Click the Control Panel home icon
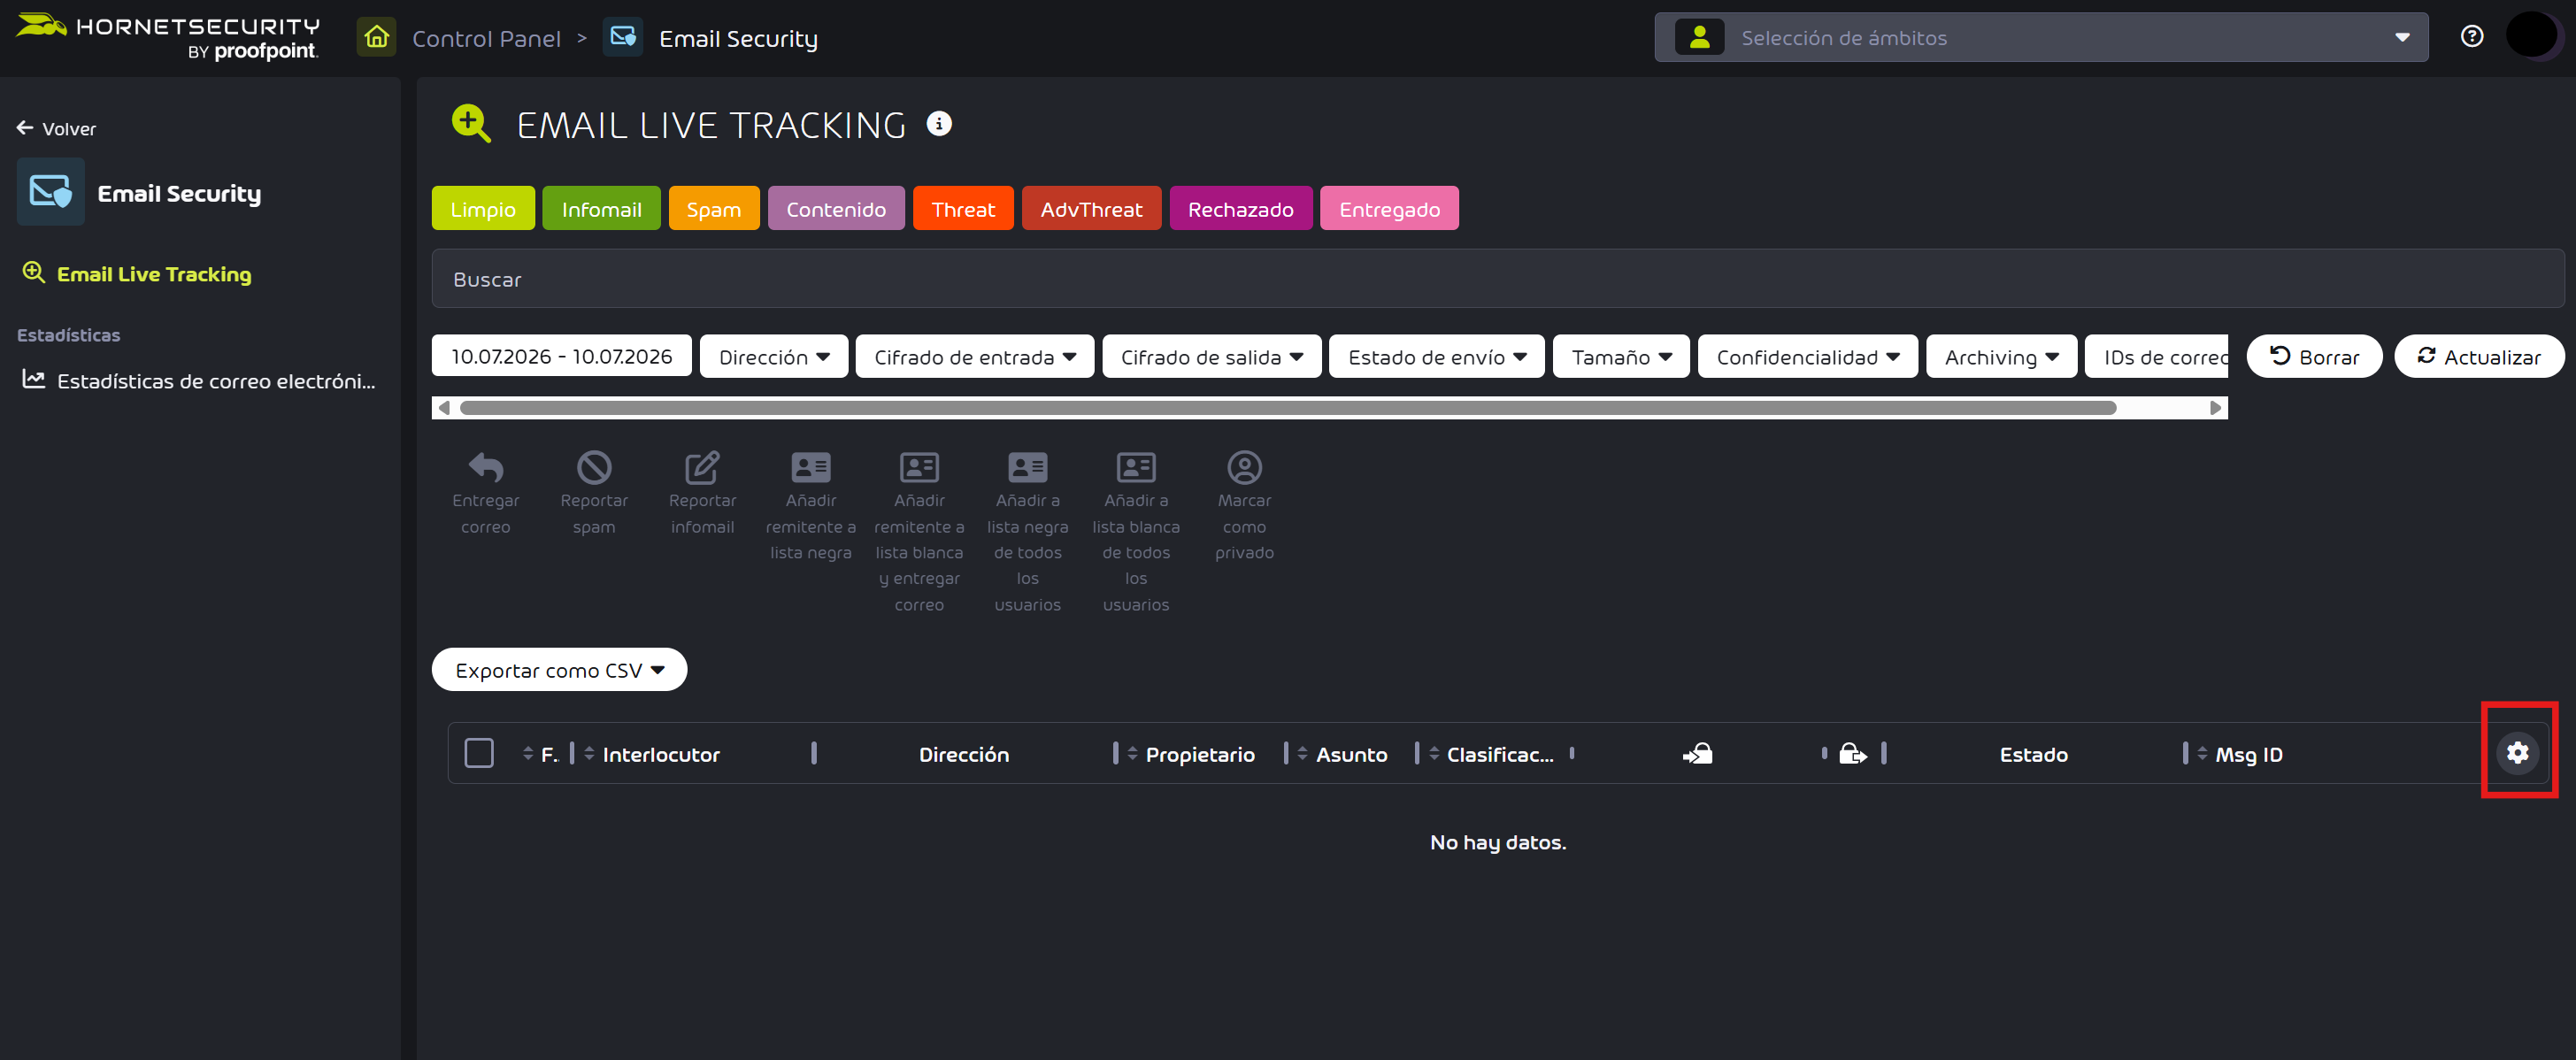 376,38
